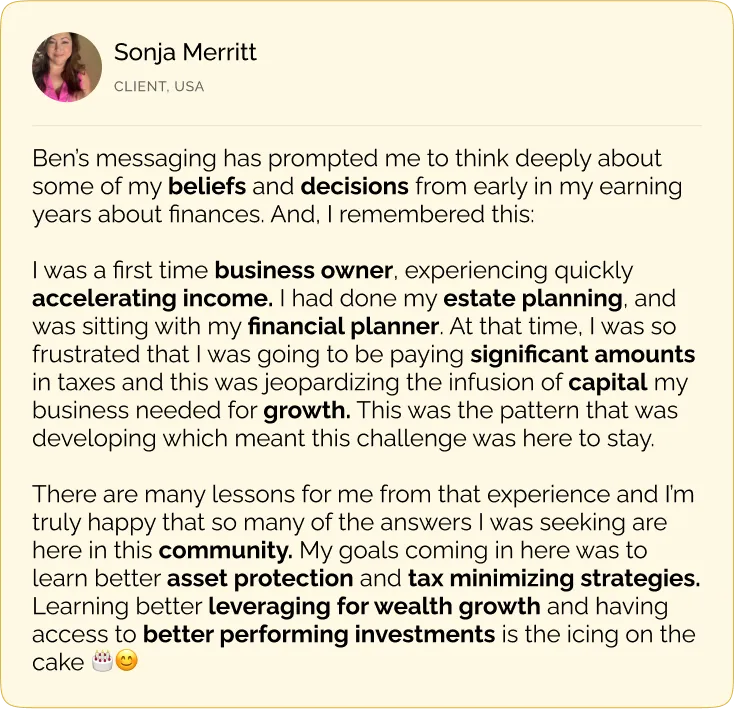
Task: Click the CLIENT, USA label
Action: click(159, 87)
